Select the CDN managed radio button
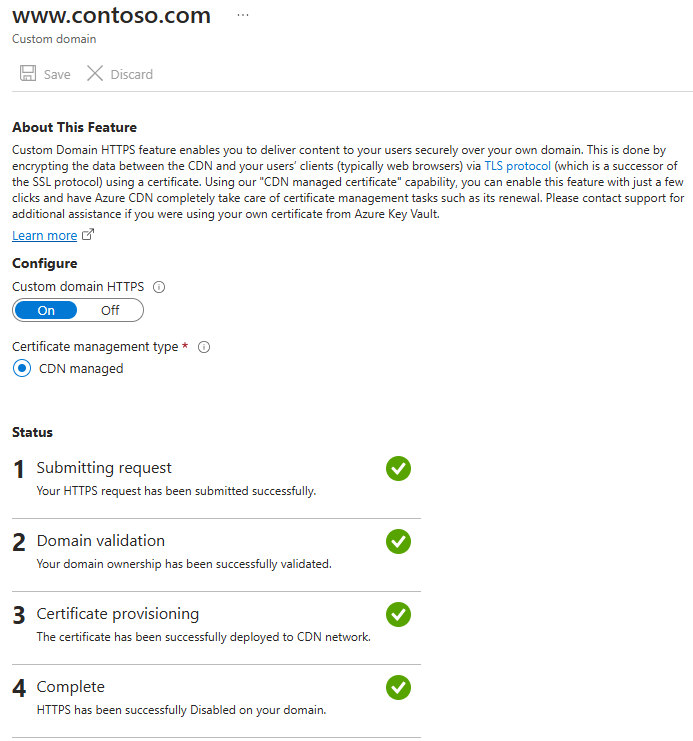 pos(22,368)
